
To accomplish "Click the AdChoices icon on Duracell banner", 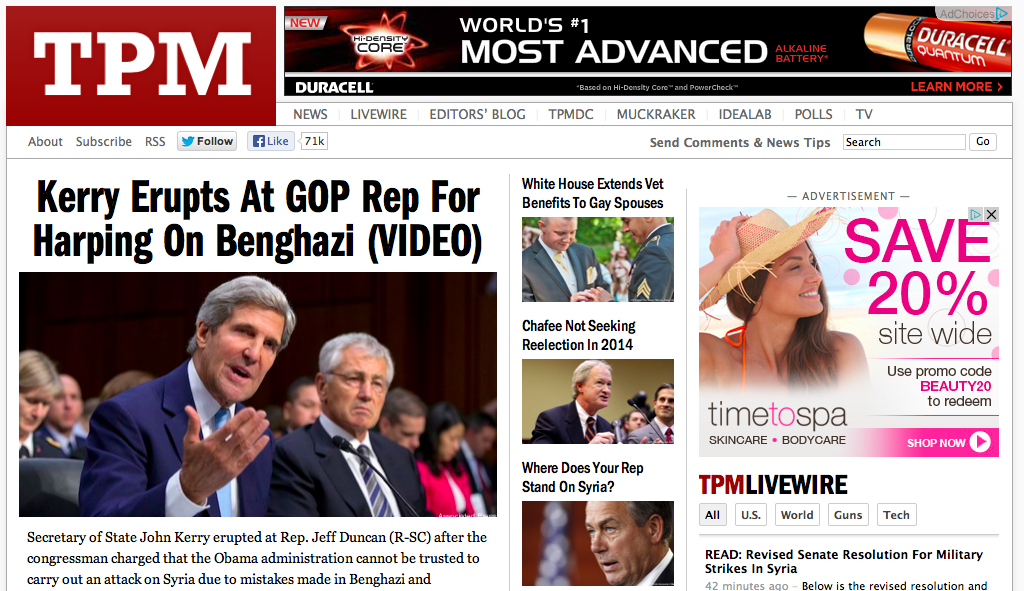I will (x=974, y=14).
